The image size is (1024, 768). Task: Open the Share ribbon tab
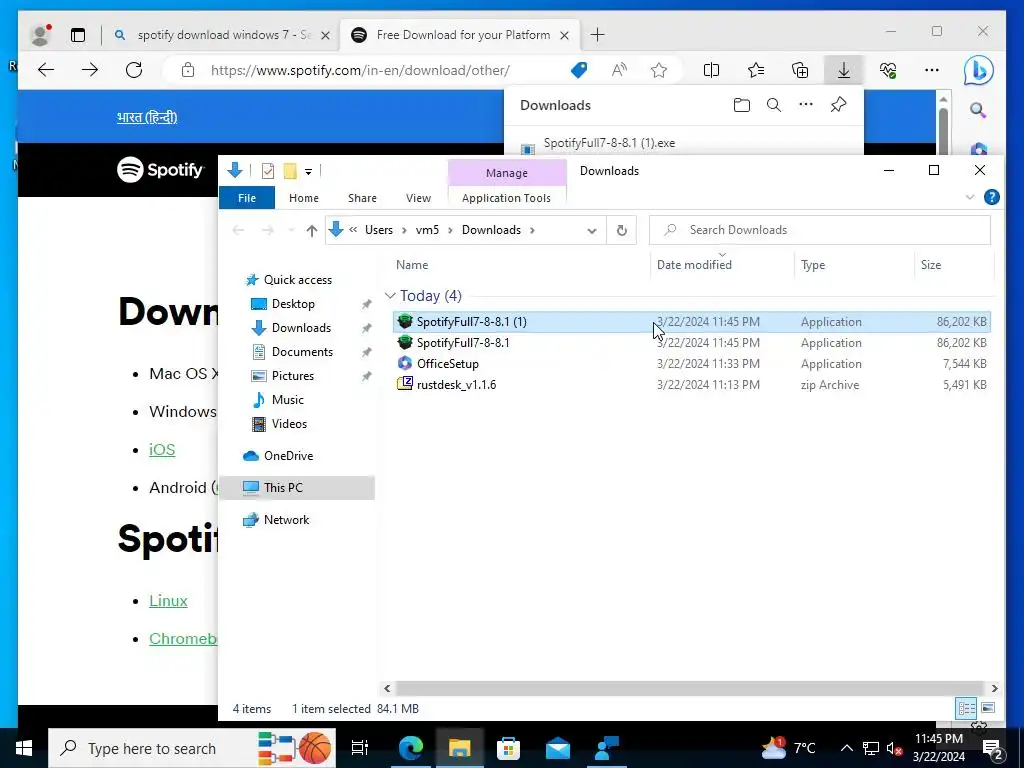(x=362, y=198)
